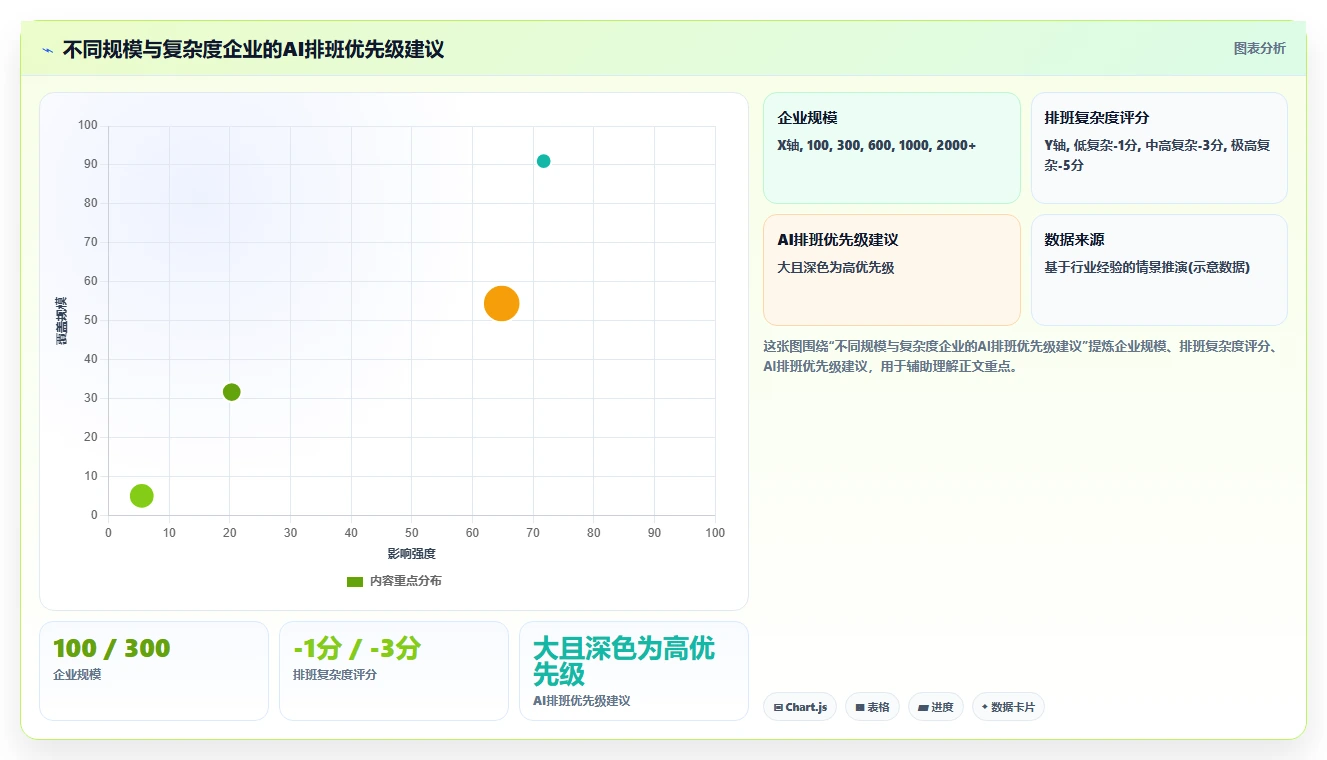Select the light green bubble near origin

(142, 495)
